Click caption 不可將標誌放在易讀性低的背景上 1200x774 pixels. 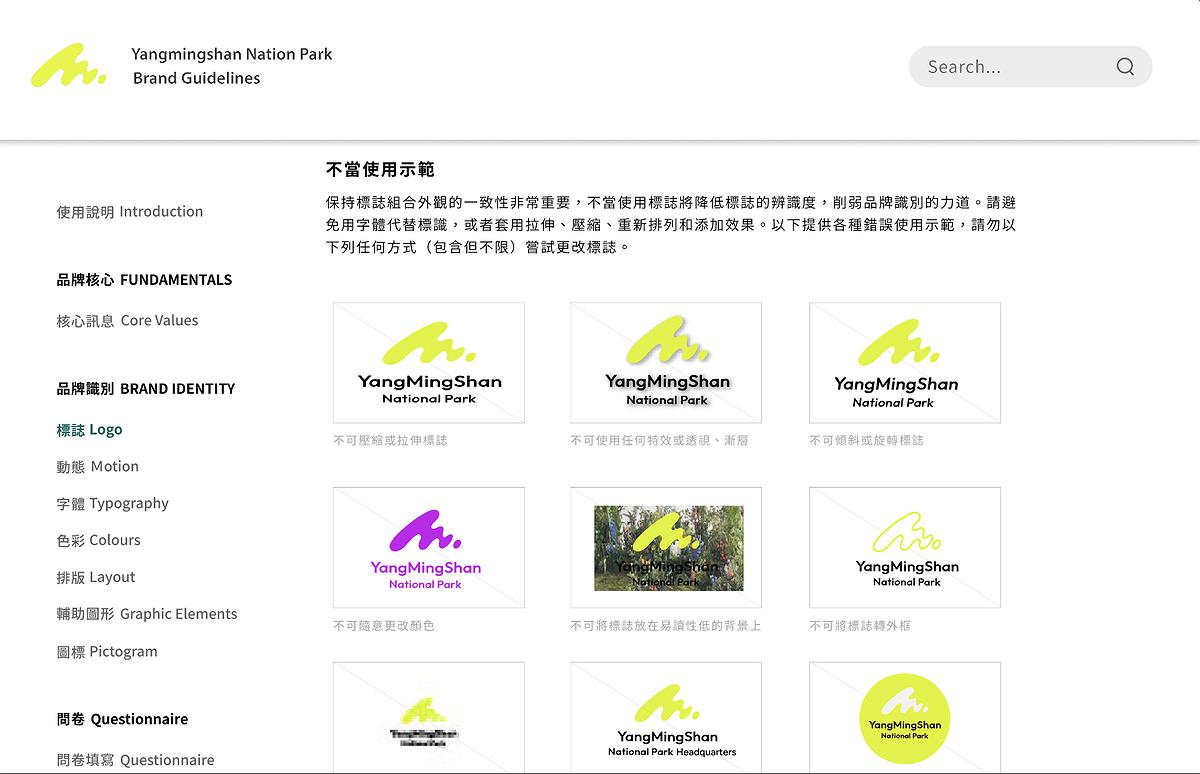pos(666,626)
